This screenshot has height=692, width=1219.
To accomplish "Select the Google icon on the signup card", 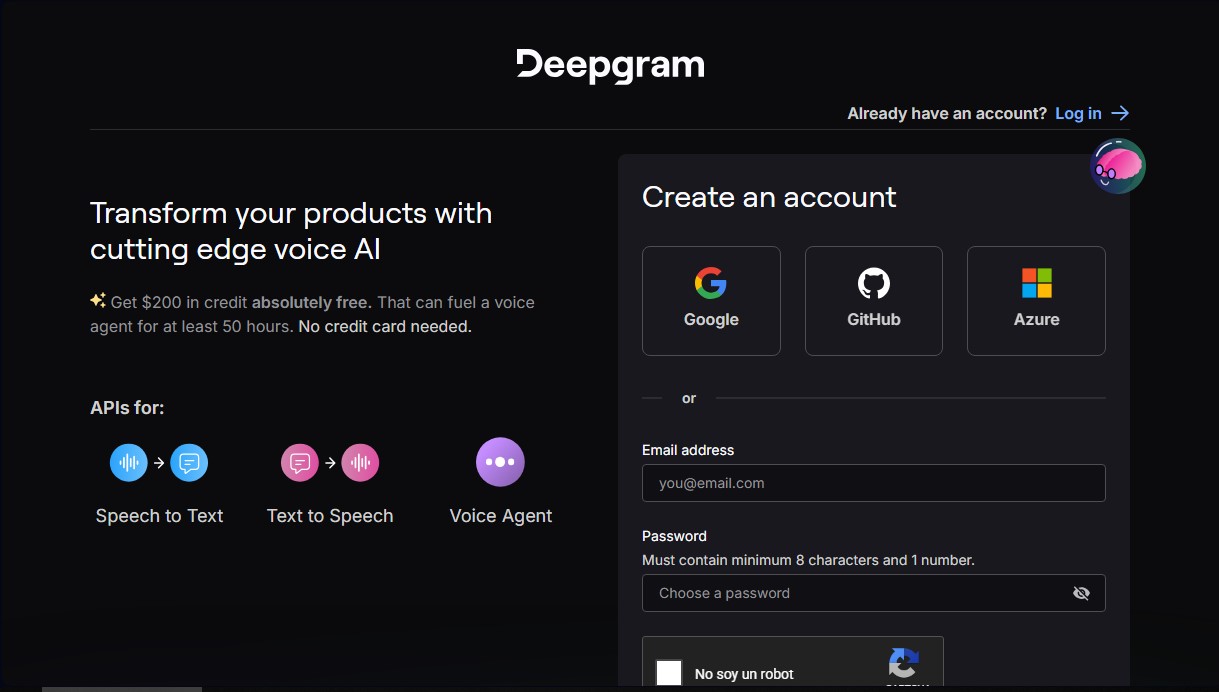I will pyautogui.click(x=711, y=283).
